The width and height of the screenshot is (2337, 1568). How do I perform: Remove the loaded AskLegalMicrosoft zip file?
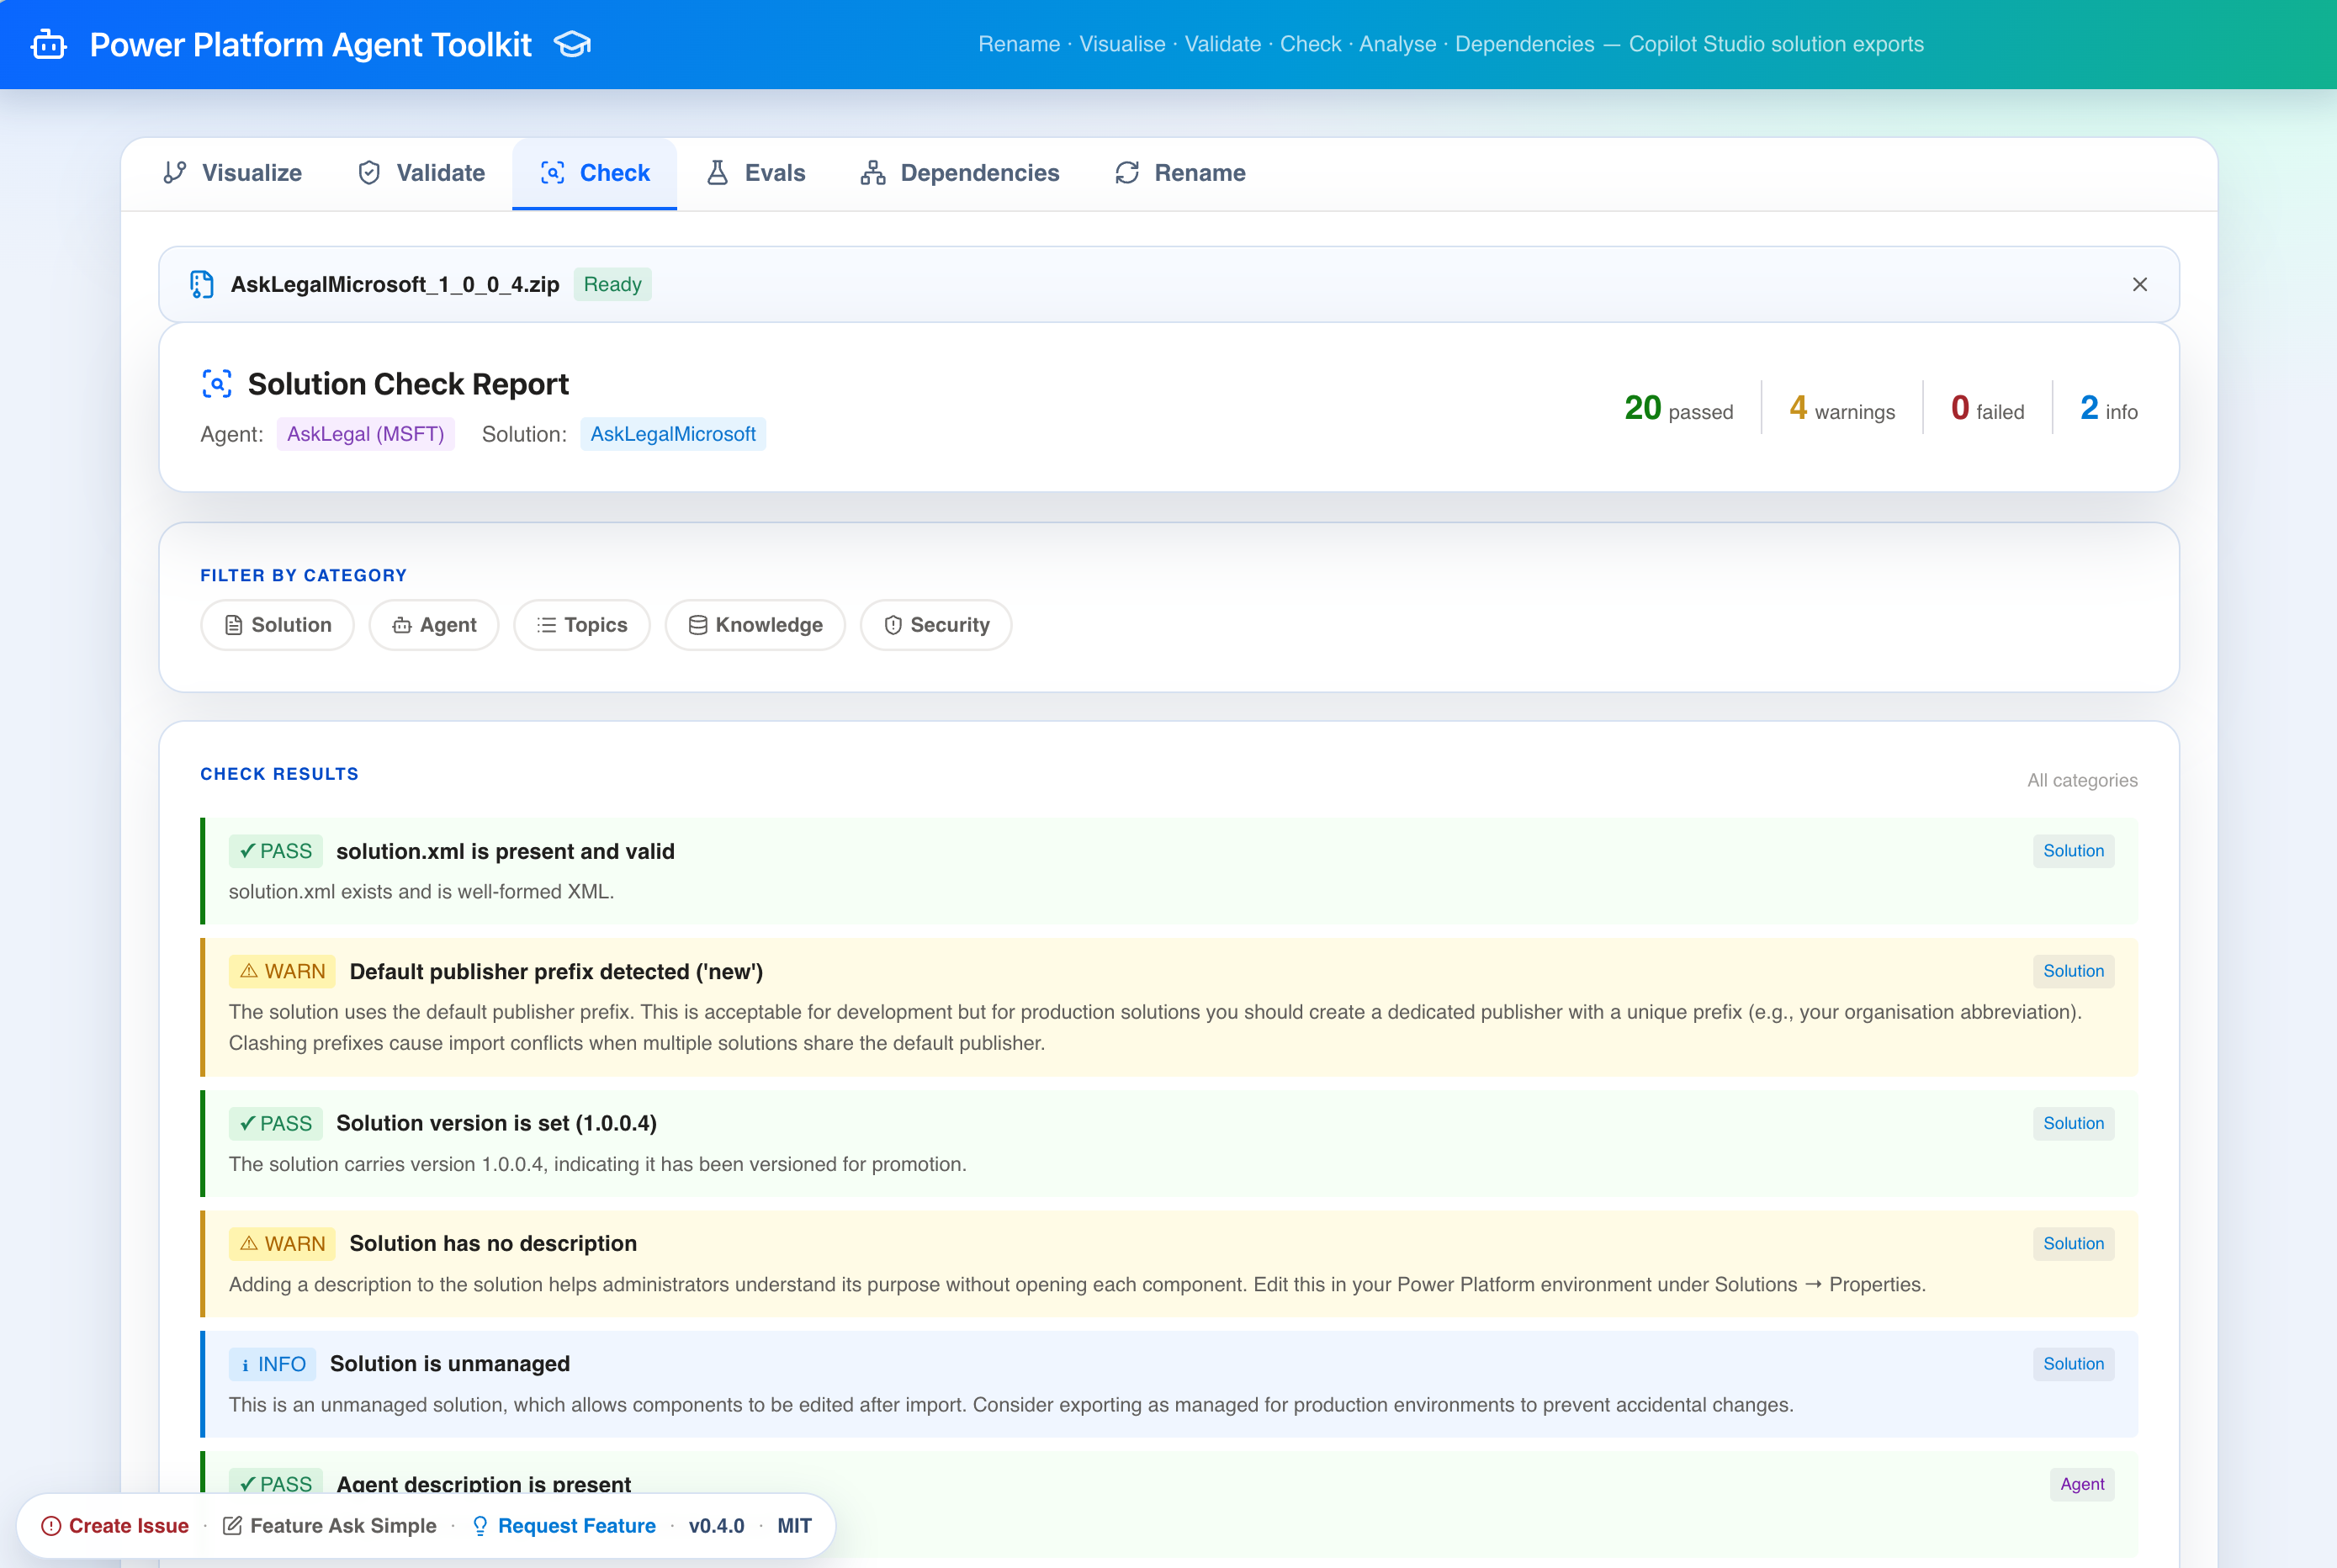tap(2139, 285)
